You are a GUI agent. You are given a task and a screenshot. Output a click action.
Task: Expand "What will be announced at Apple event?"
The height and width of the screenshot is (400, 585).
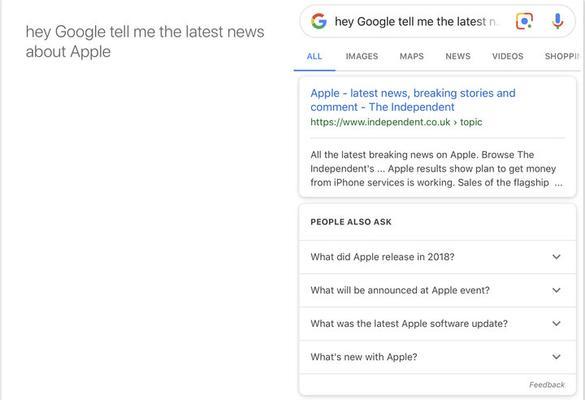tap(437, 290)
